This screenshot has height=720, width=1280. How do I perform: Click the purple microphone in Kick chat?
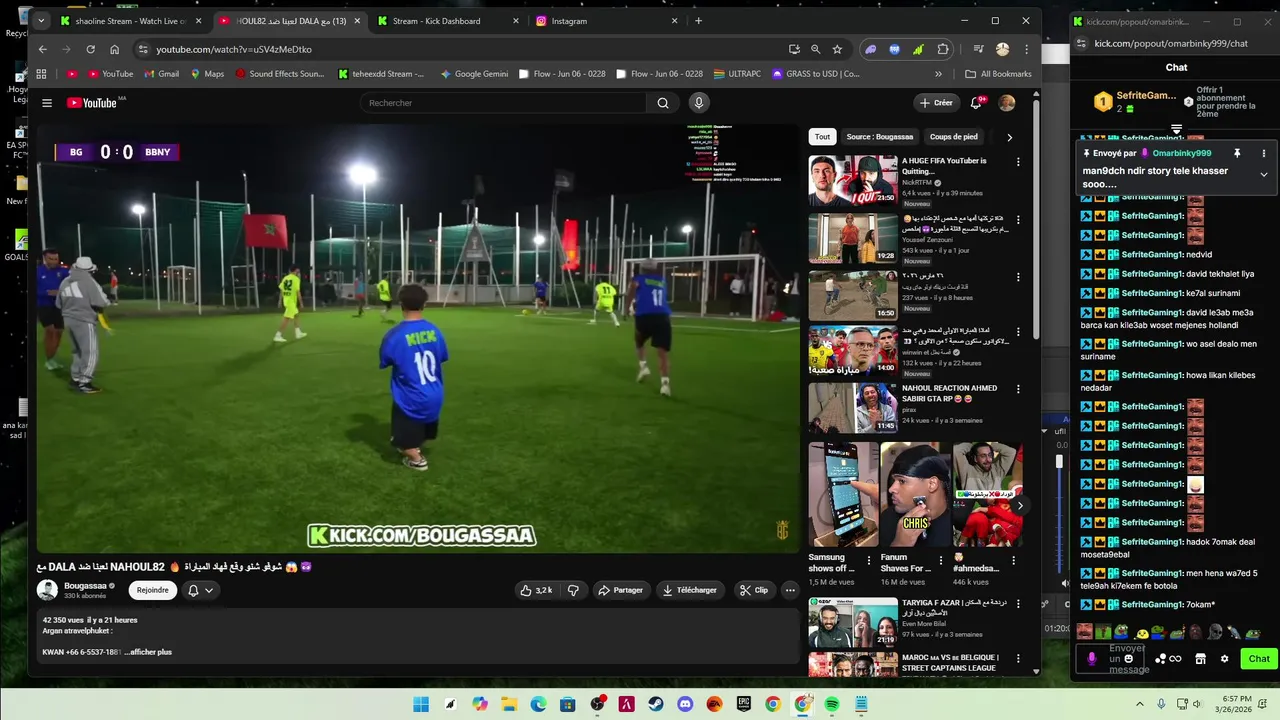tap(1092, 658)
